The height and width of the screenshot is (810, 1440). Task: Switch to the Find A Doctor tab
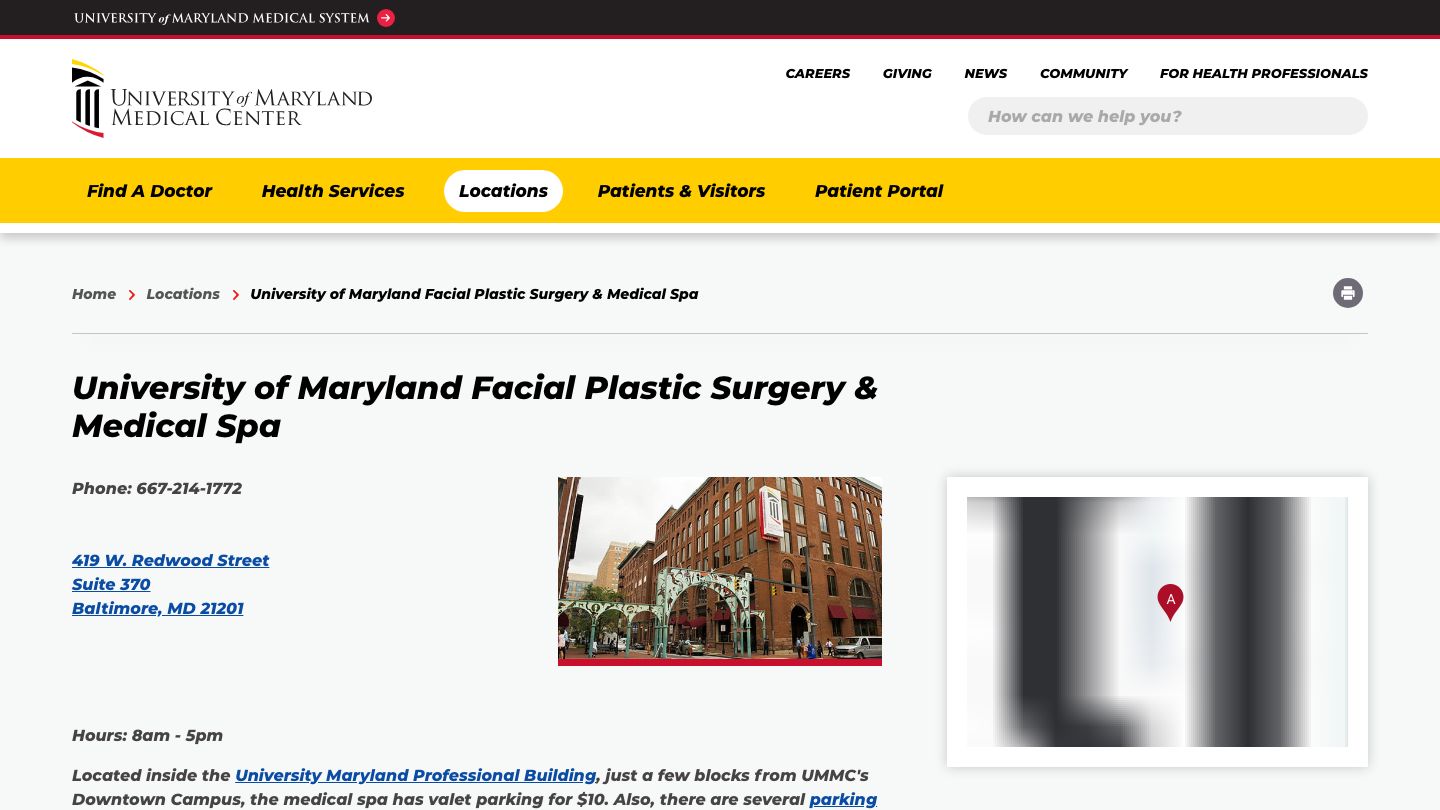149,191
